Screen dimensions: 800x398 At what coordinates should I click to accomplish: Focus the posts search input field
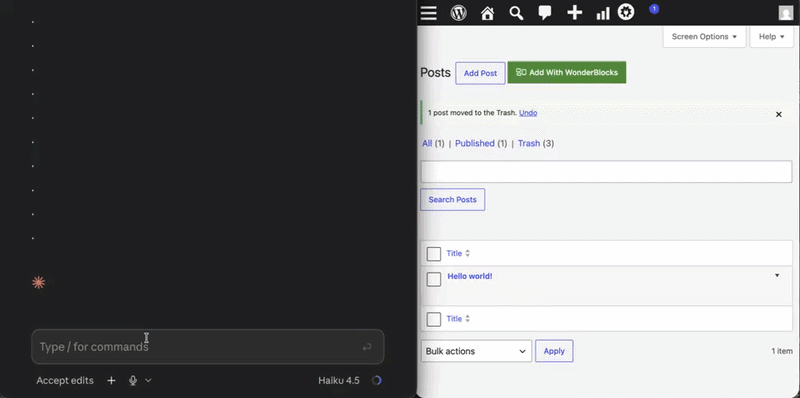point(606,171)
